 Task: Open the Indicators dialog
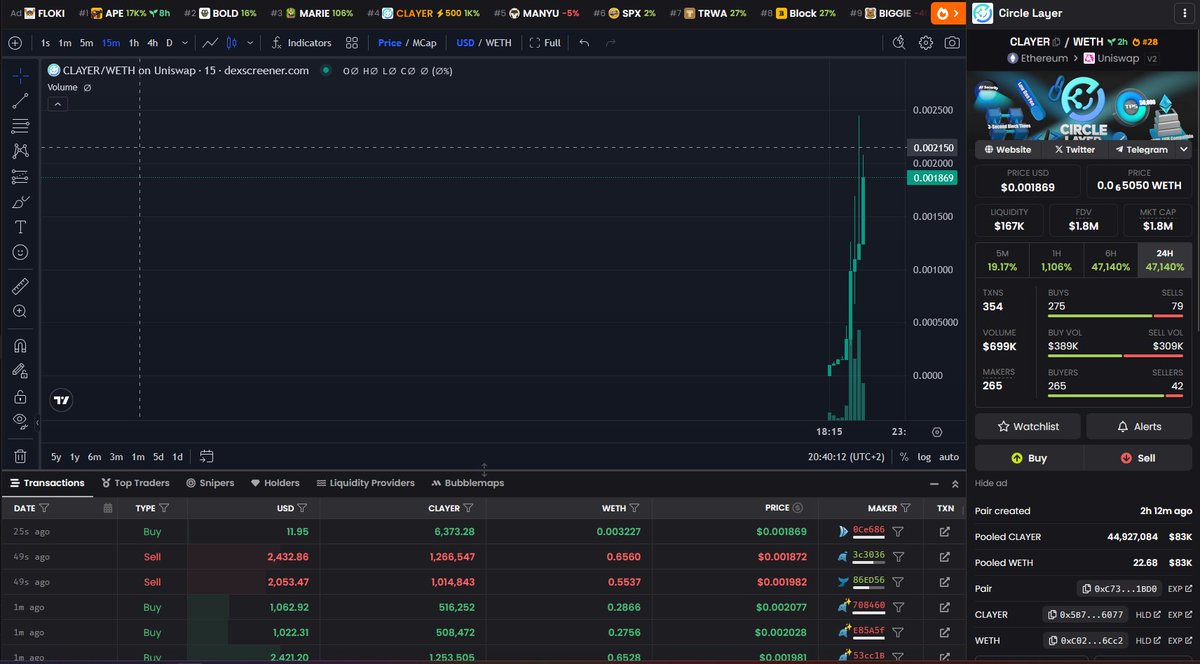pos(300,43)
